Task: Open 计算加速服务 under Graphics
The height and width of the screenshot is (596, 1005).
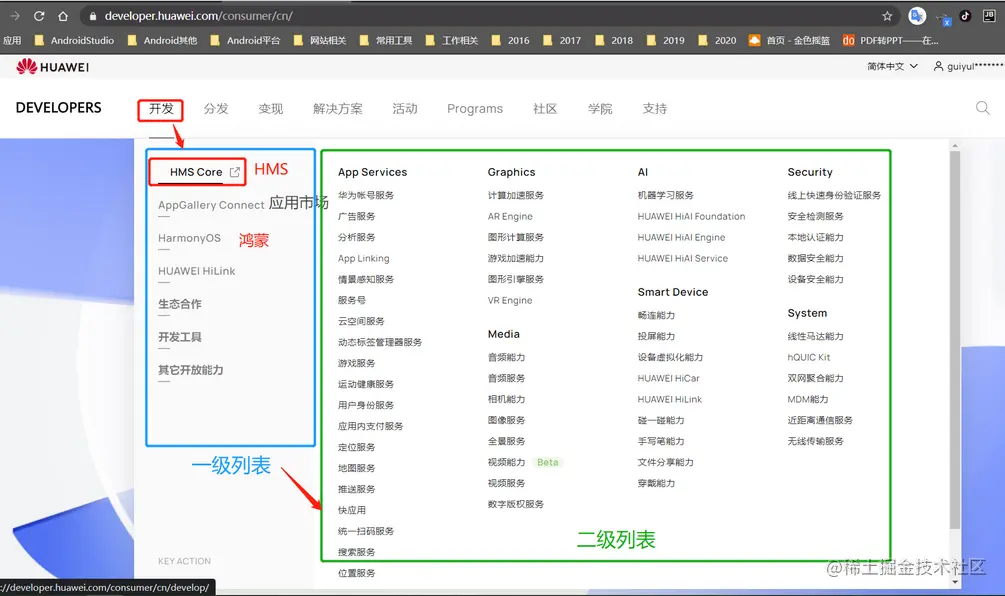Action: click(516, 195)
